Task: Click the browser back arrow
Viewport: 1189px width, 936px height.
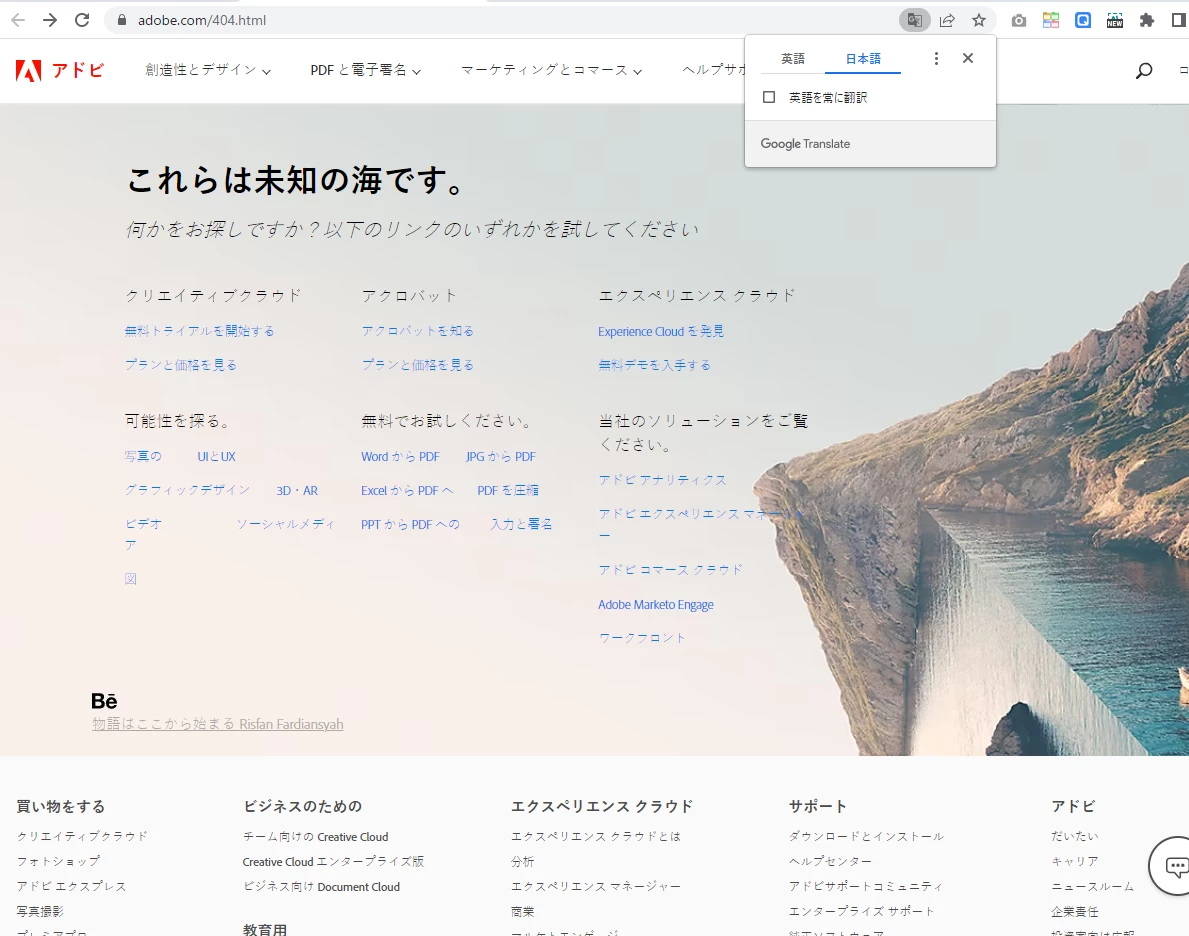Action: [18, 20]
